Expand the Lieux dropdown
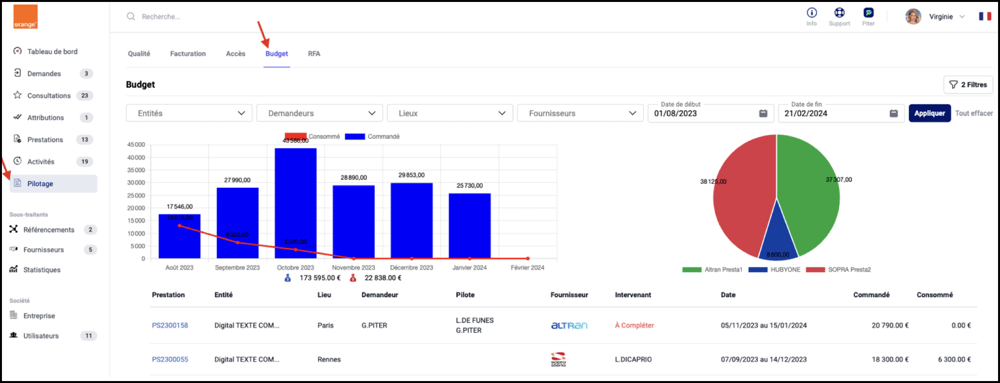This screenshot has width=1000, height=383. pyautogui.click(x=450, y=113)
